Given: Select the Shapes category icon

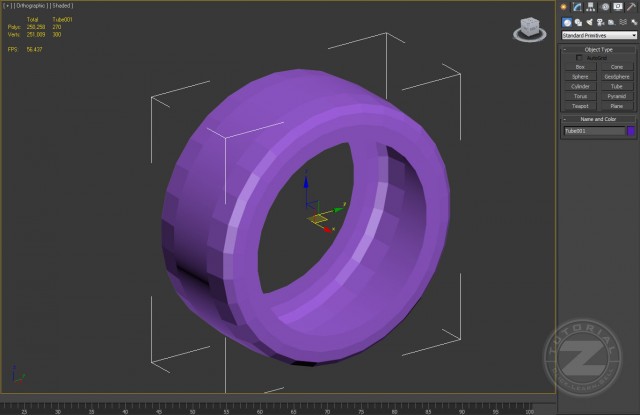Looking at the screenshot, I should (578, 22).
